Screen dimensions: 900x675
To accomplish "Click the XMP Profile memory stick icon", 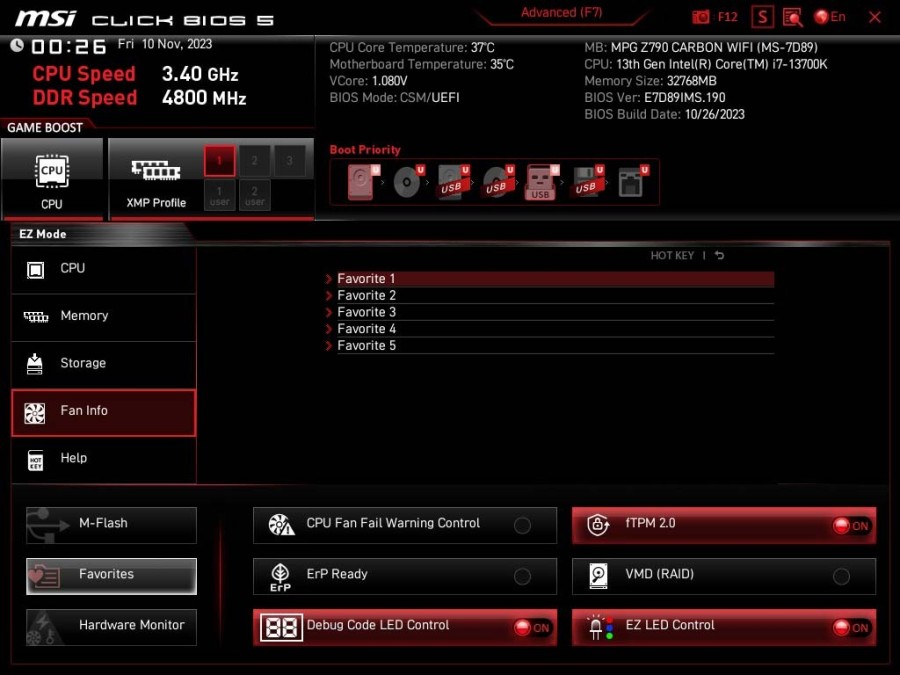I will pyautogui.click(x=156, y=170).
